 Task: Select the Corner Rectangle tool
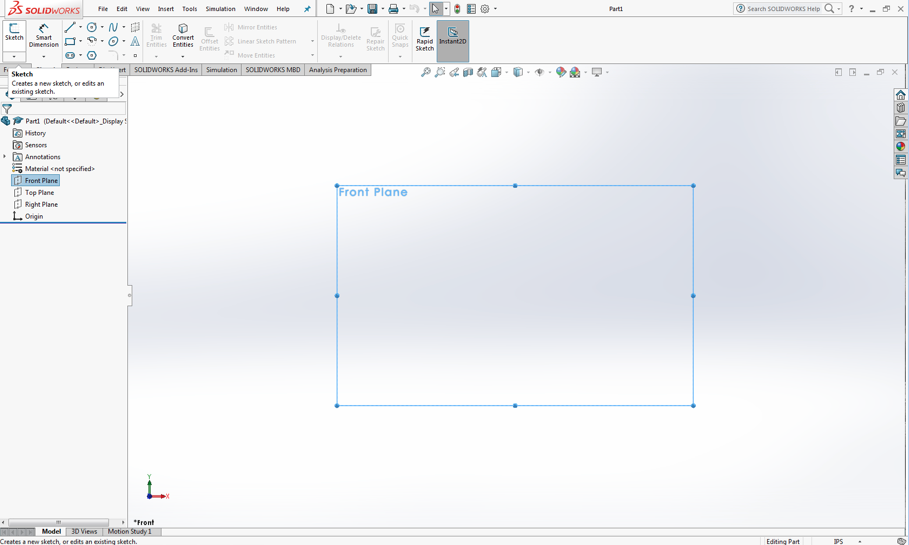pyautogui.click(x=70, y=41)
